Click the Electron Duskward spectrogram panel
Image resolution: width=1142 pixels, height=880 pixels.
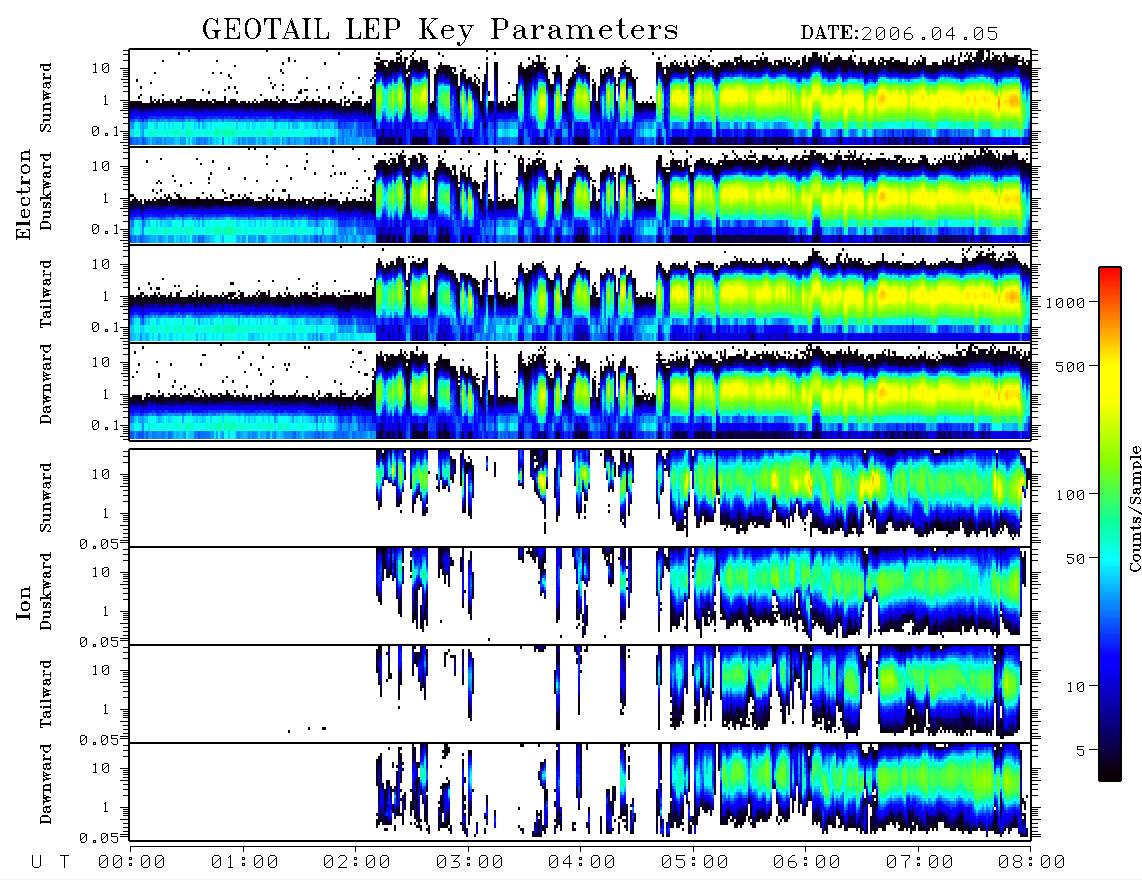(x=580, y=195)
